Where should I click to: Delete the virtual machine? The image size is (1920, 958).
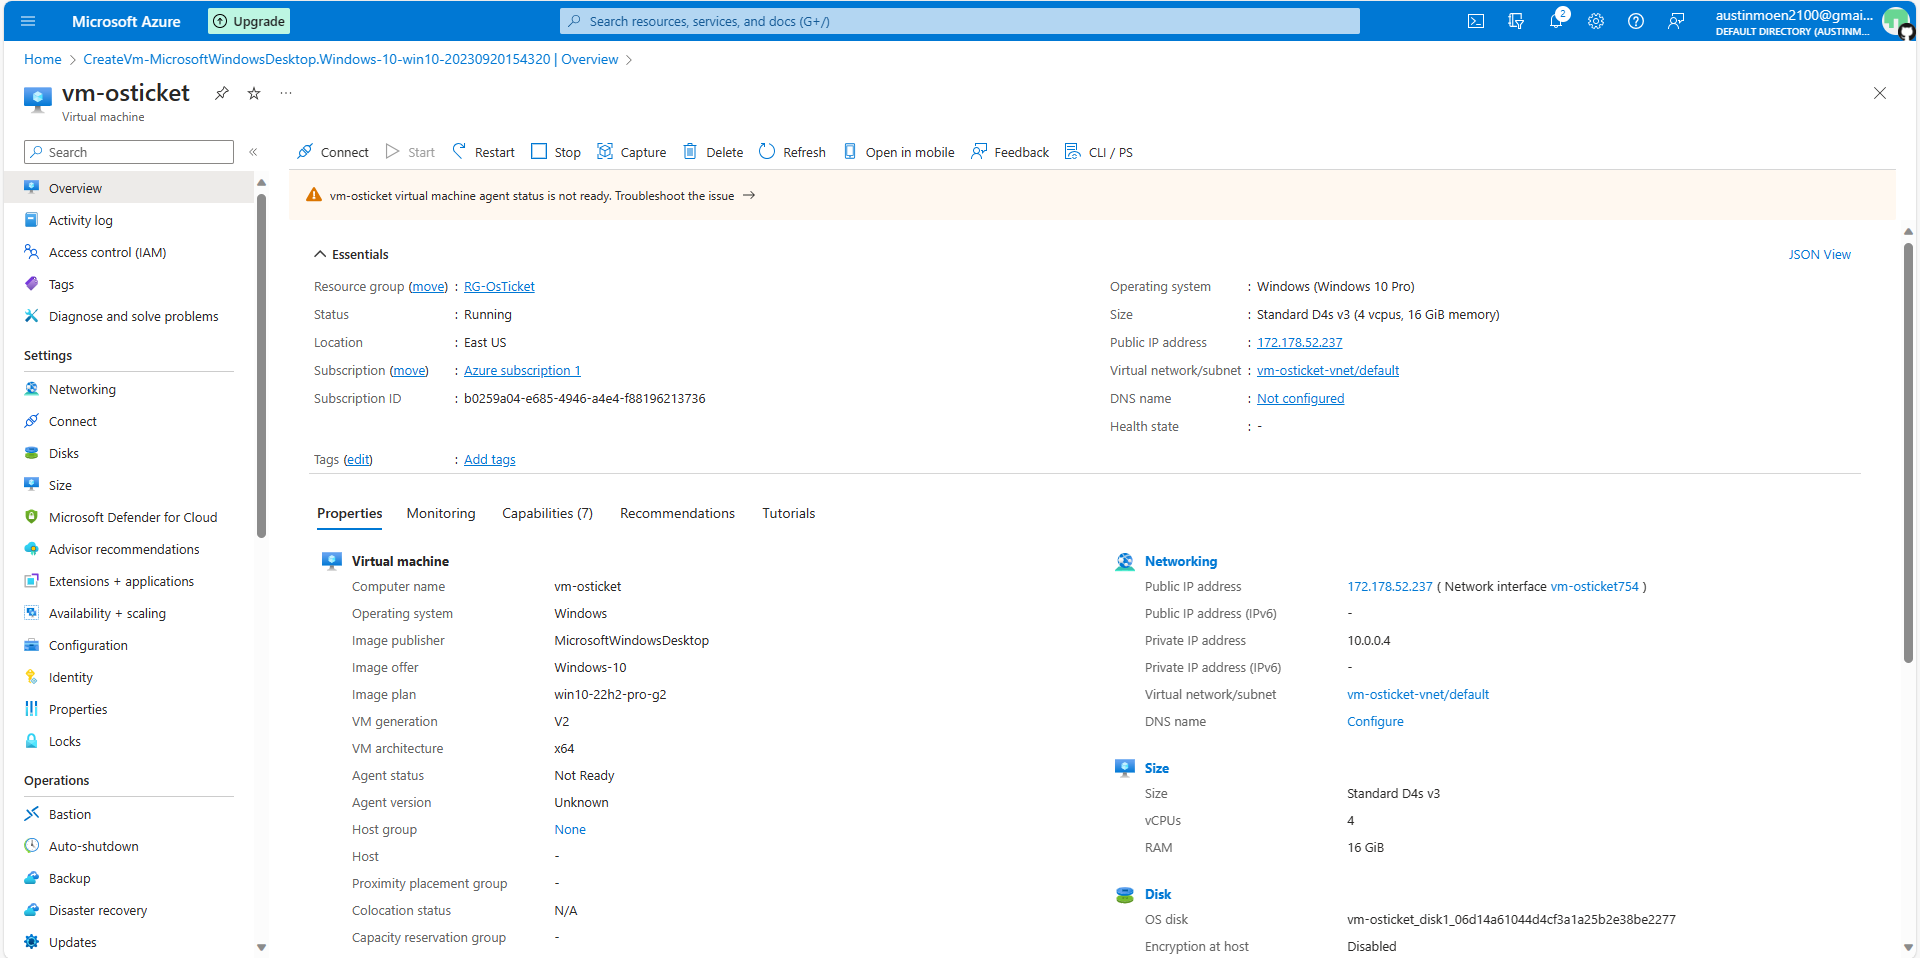pos(712,151)
